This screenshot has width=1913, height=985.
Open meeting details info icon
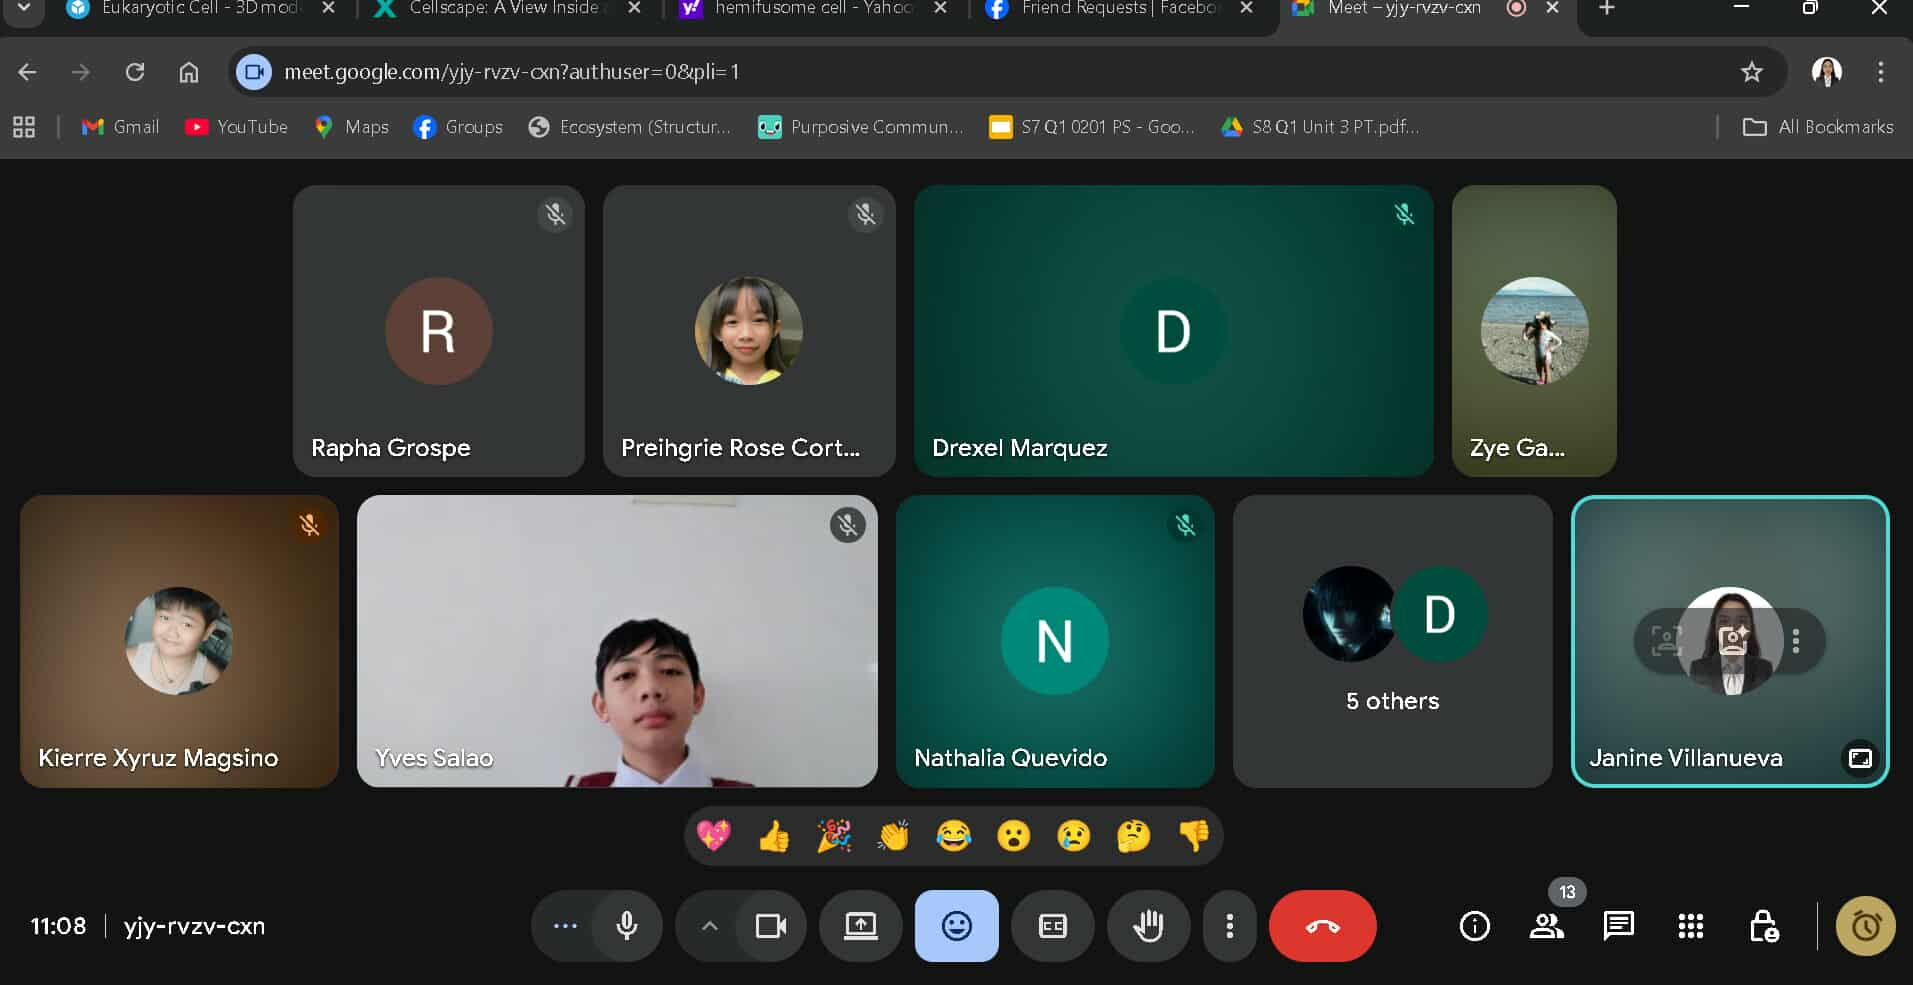point(1474,926)
